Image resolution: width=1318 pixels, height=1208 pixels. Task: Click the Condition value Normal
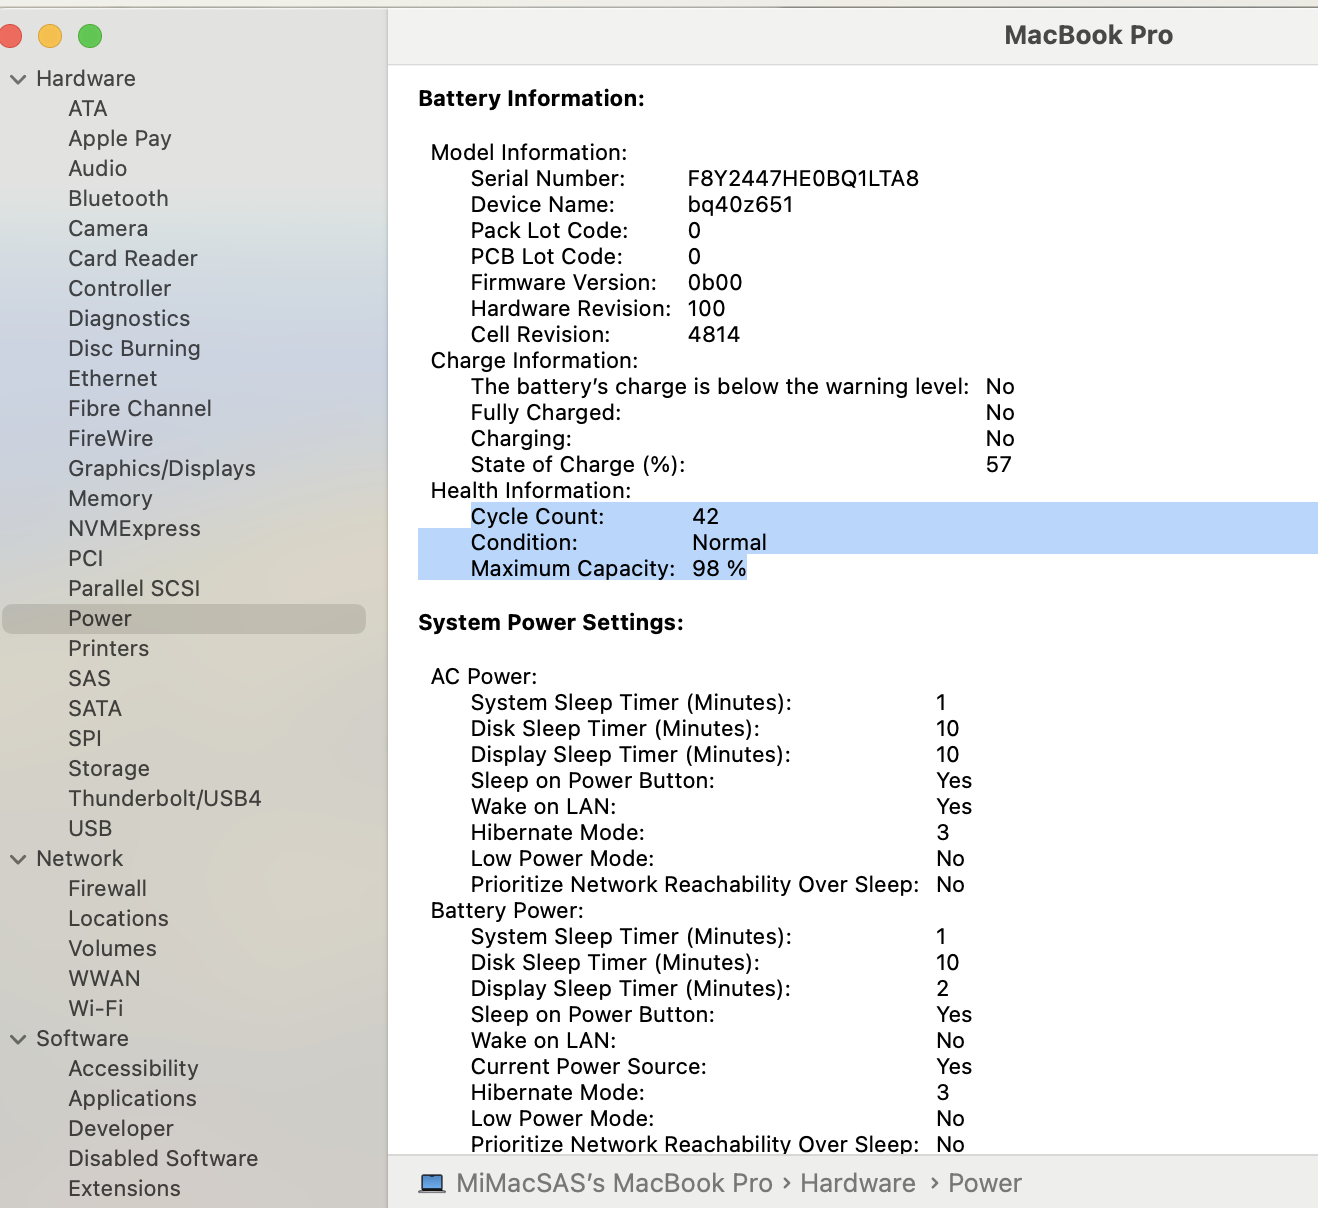(x=729, y=543)
